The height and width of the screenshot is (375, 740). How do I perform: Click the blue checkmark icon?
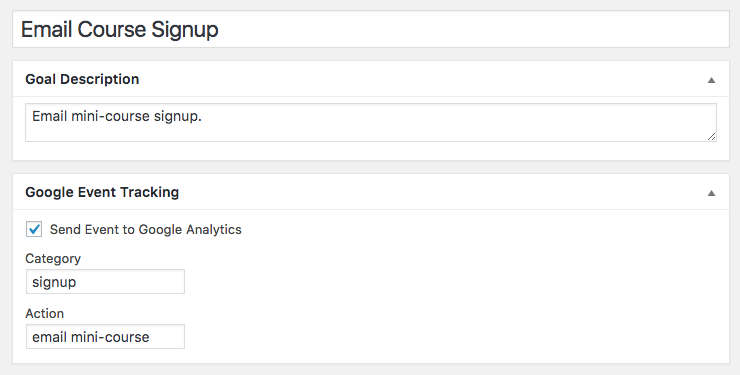(x=34, y=229)
